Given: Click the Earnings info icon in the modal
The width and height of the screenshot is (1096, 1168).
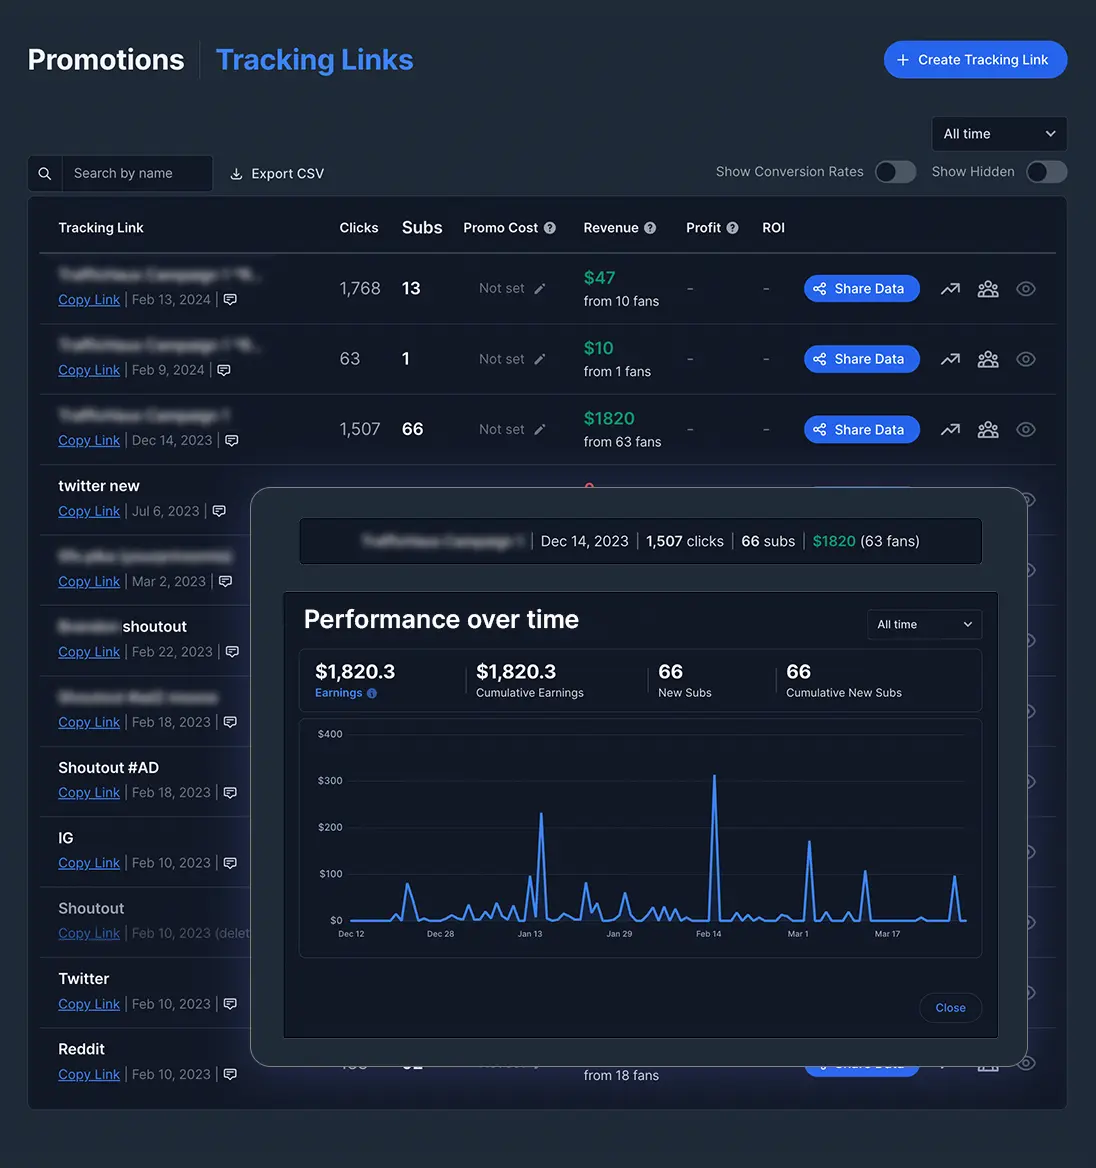Looking at the screenshot, I should pos(373,692).
